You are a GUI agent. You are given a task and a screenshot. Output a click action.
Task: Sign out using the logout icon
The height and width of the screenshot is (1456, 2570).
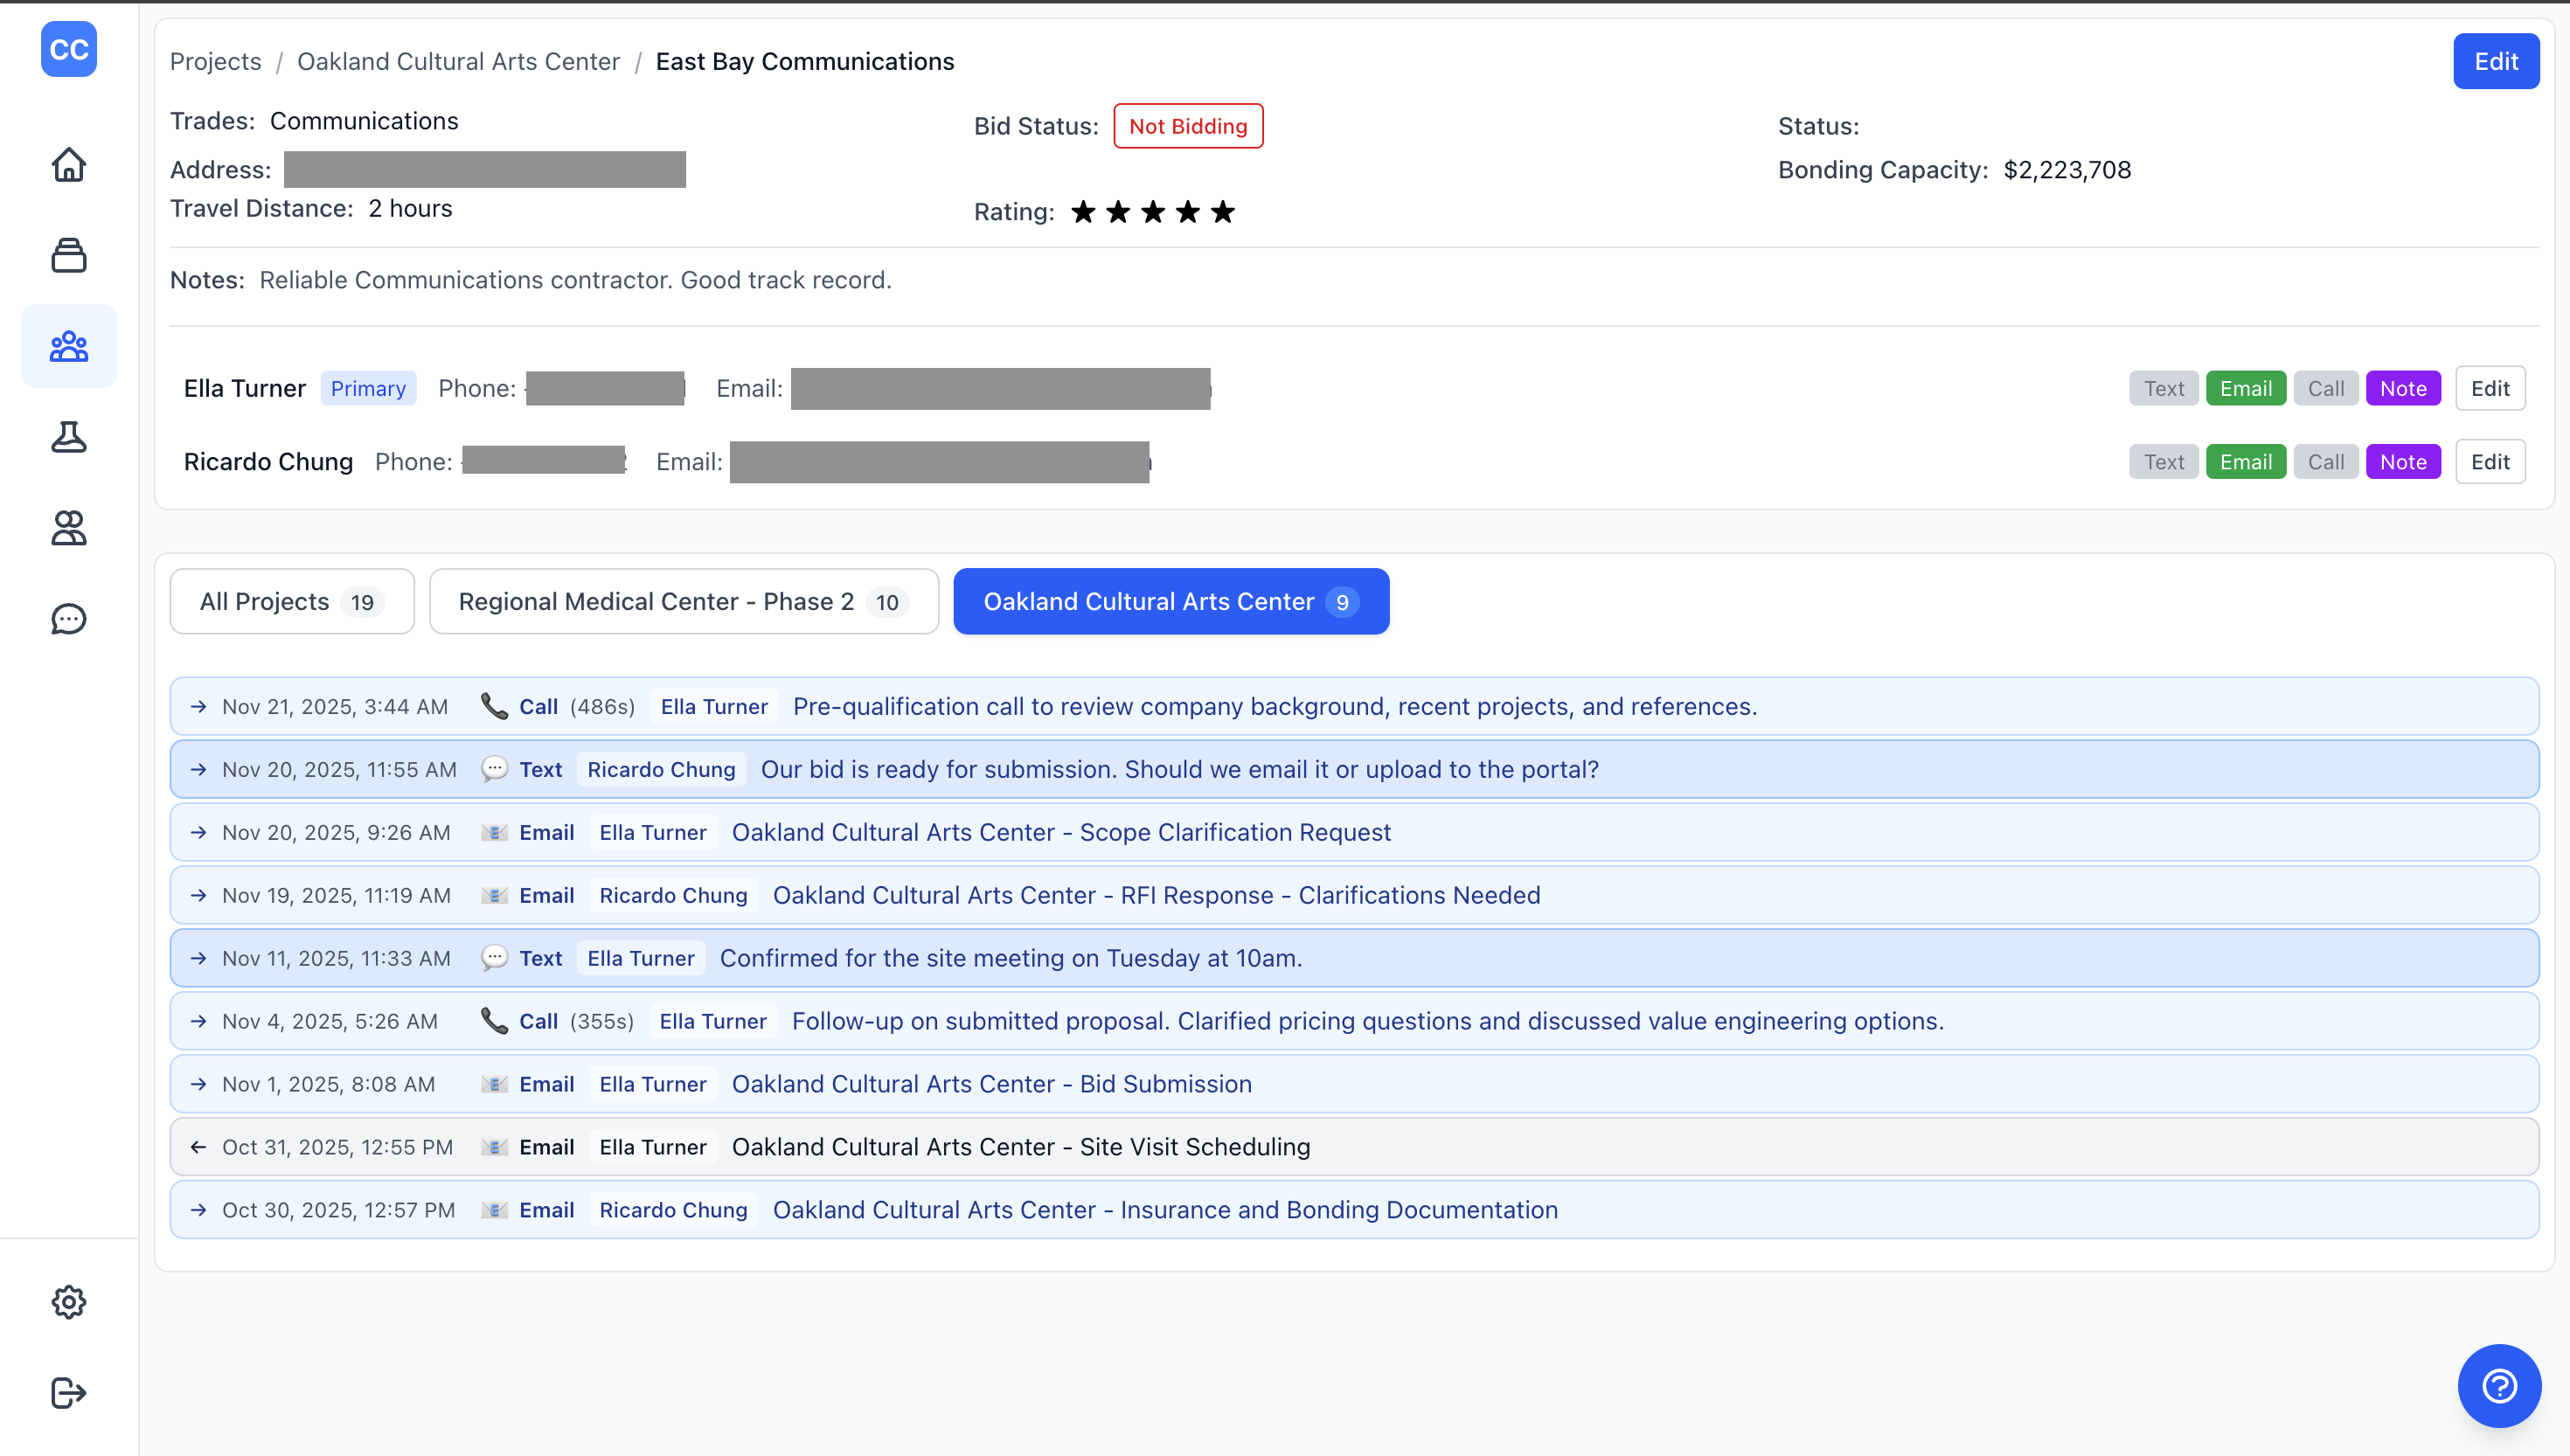coord(68,1392)
